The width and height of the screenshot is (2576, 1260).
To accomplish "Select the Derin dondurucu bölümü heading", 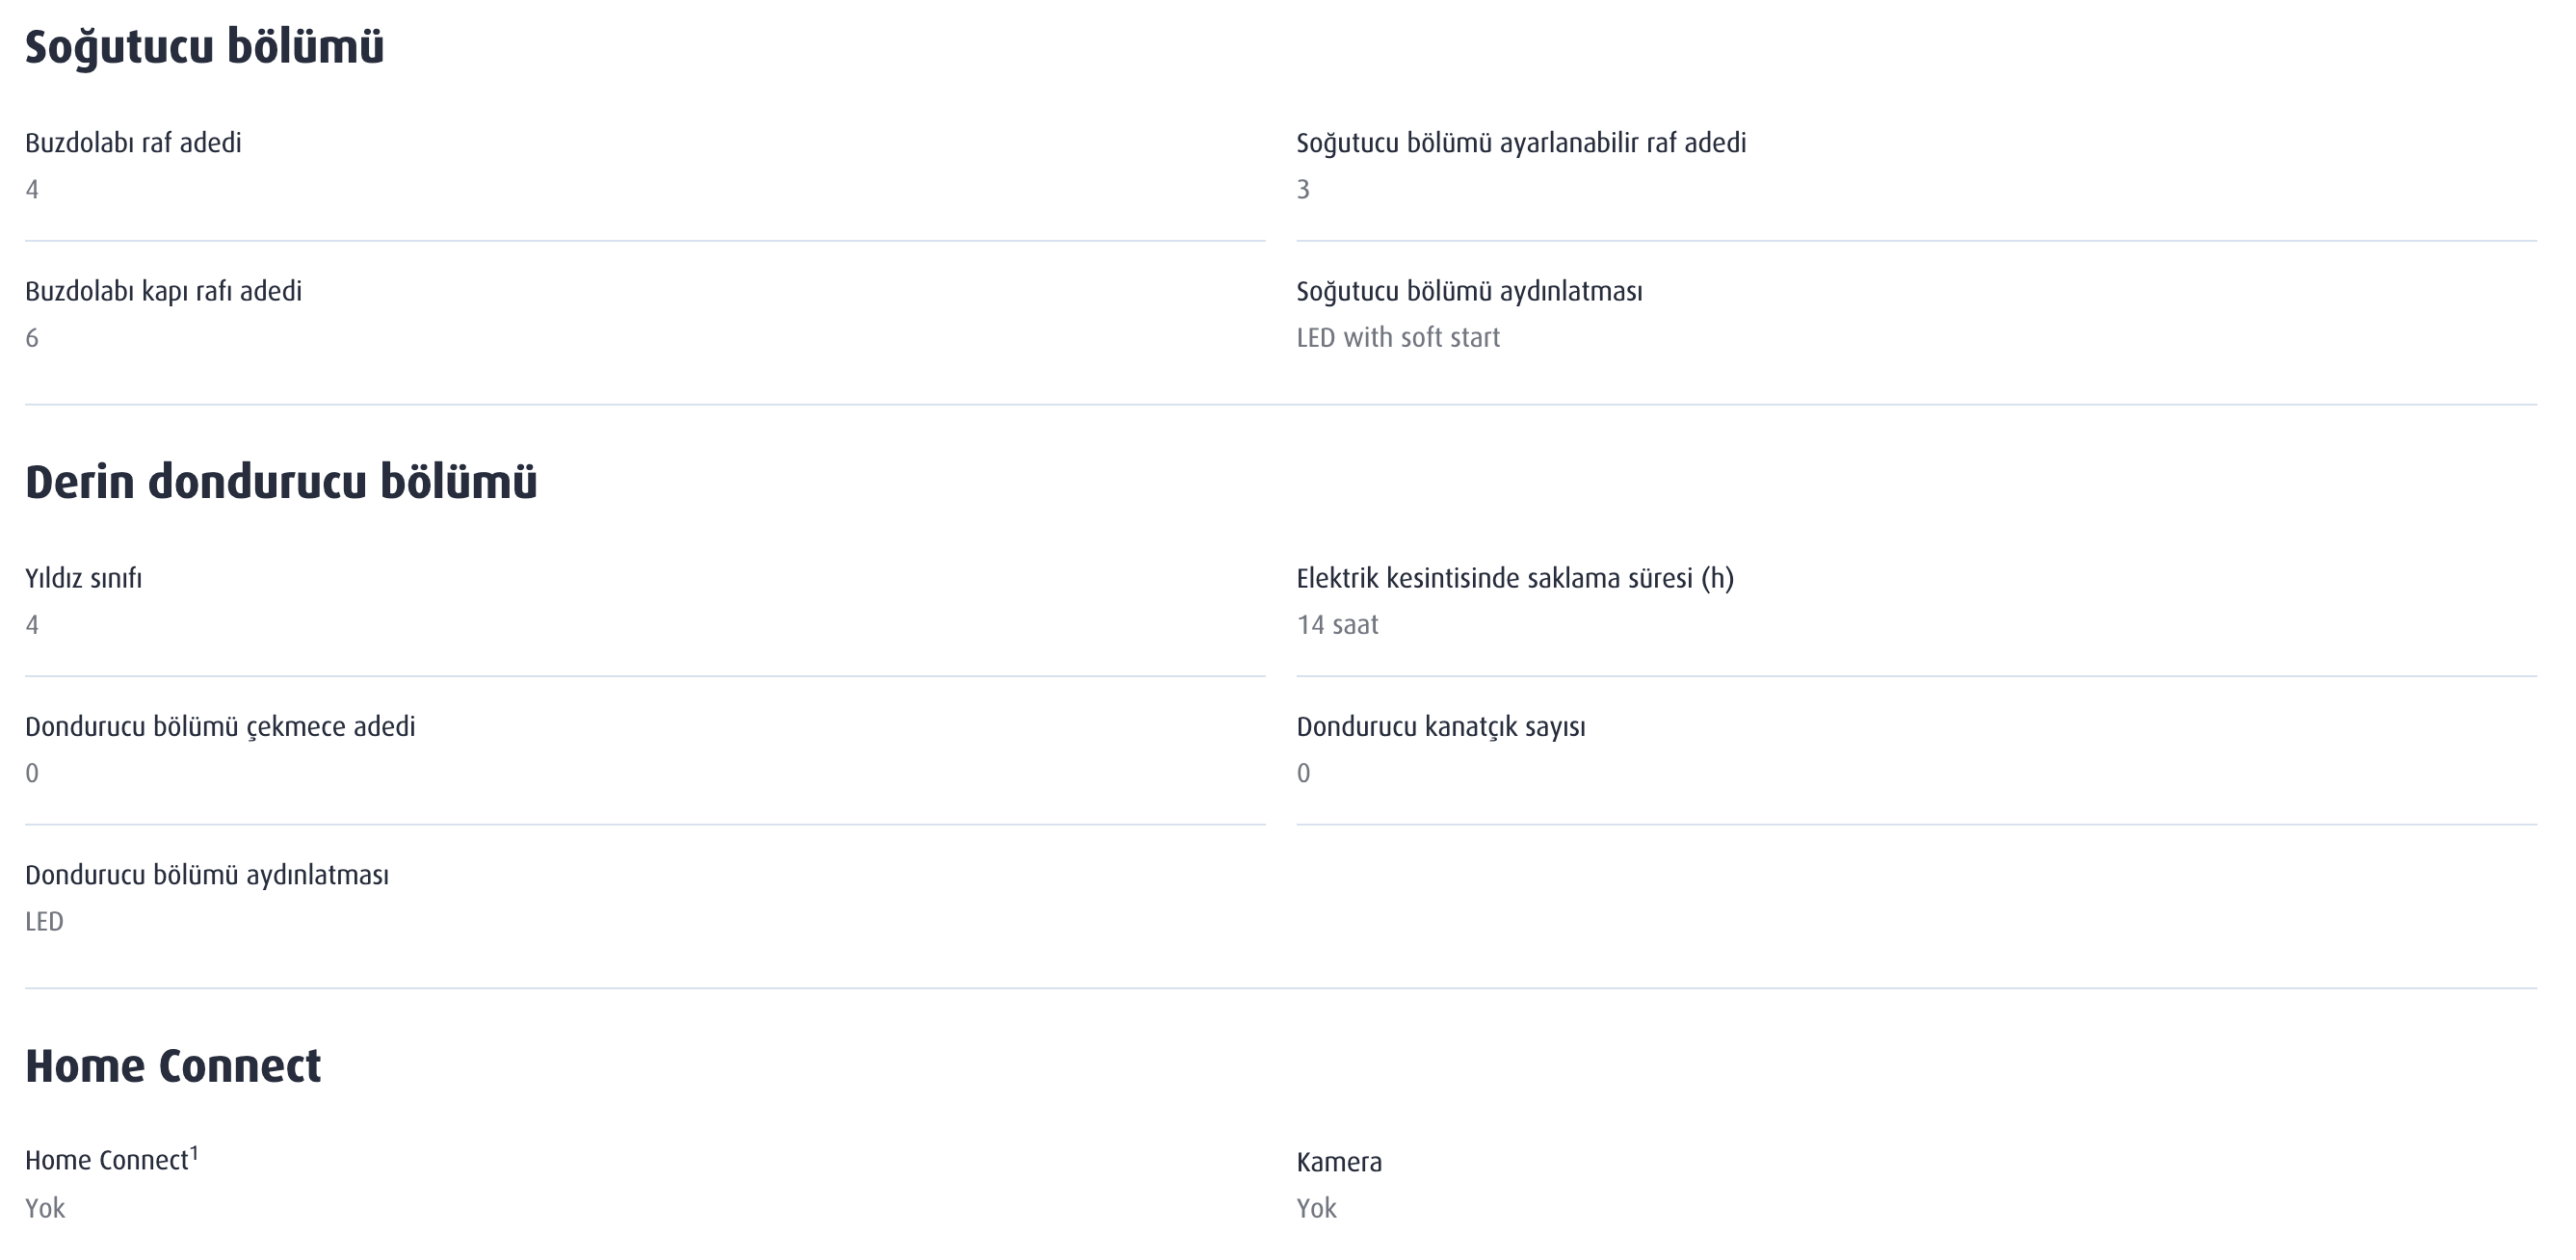I will click(281, 482).
